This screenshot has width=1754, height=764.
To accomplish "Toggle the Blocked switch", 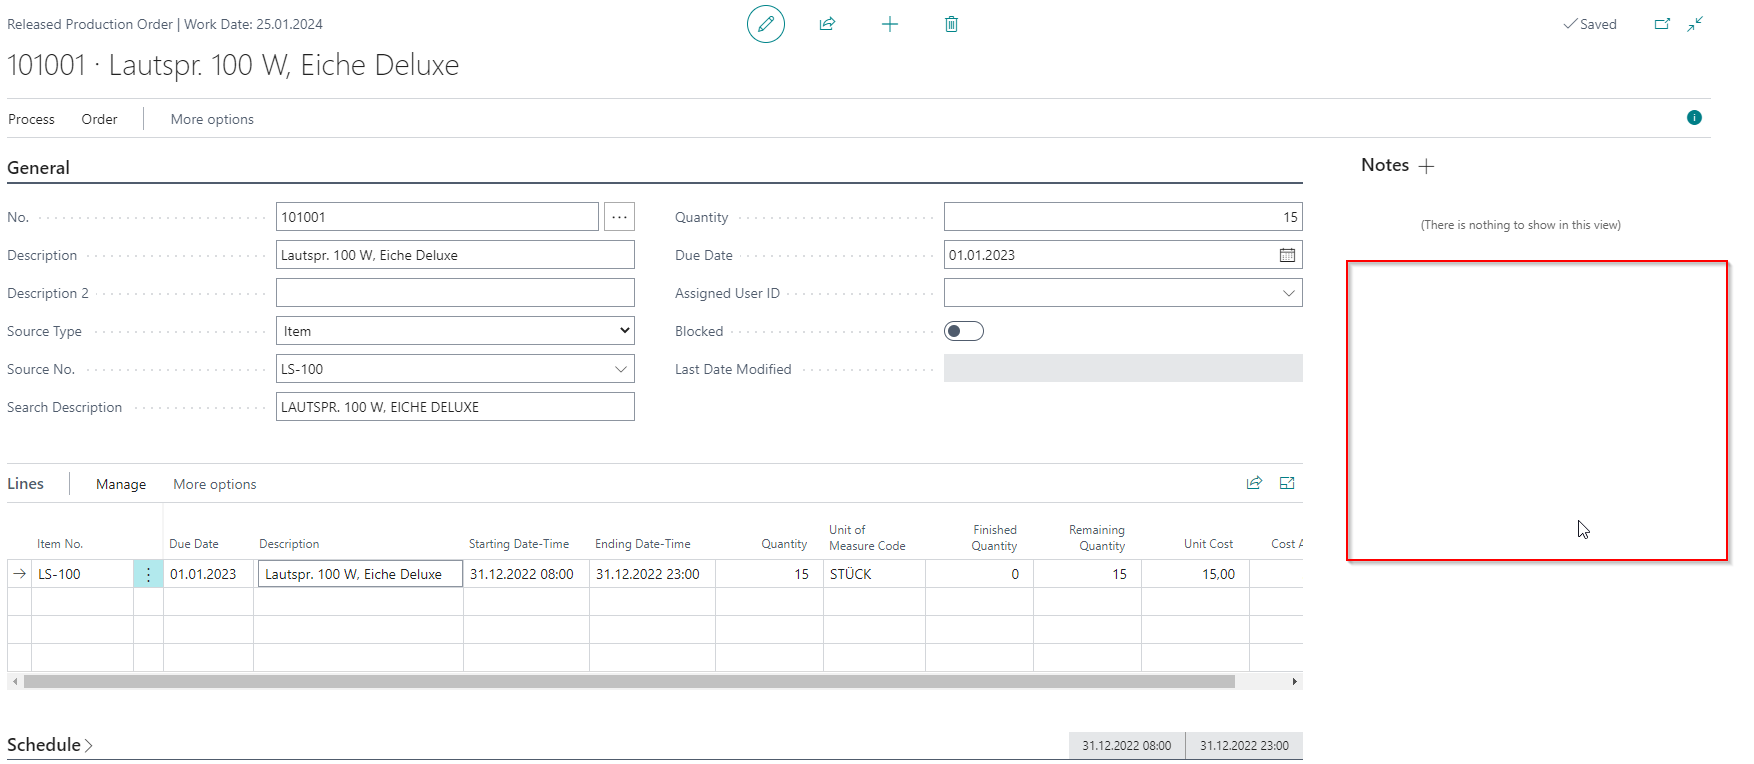I will pos(964,331).
